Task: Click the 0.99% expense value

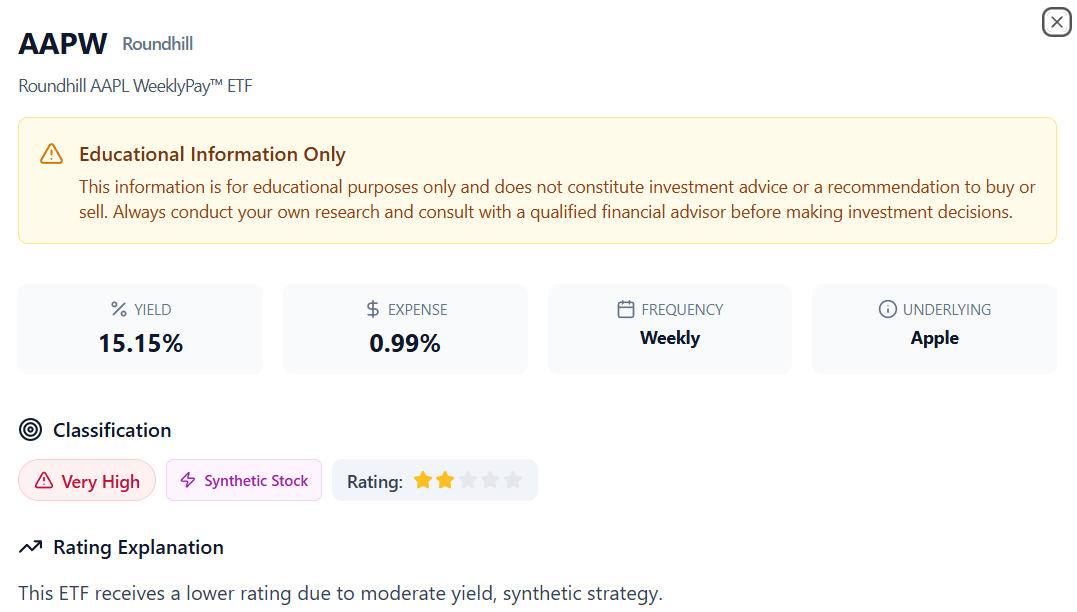Action: coord(405,343)
